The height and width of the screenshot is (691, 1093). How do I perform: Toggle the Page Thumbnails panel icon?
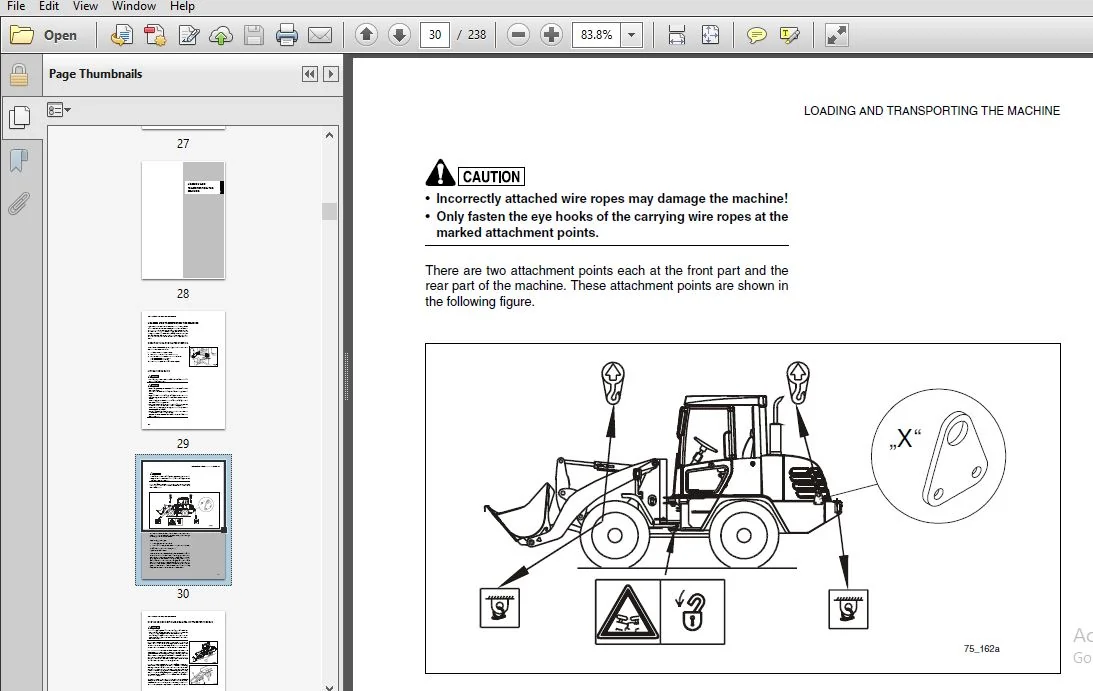(x=19, y=117)
